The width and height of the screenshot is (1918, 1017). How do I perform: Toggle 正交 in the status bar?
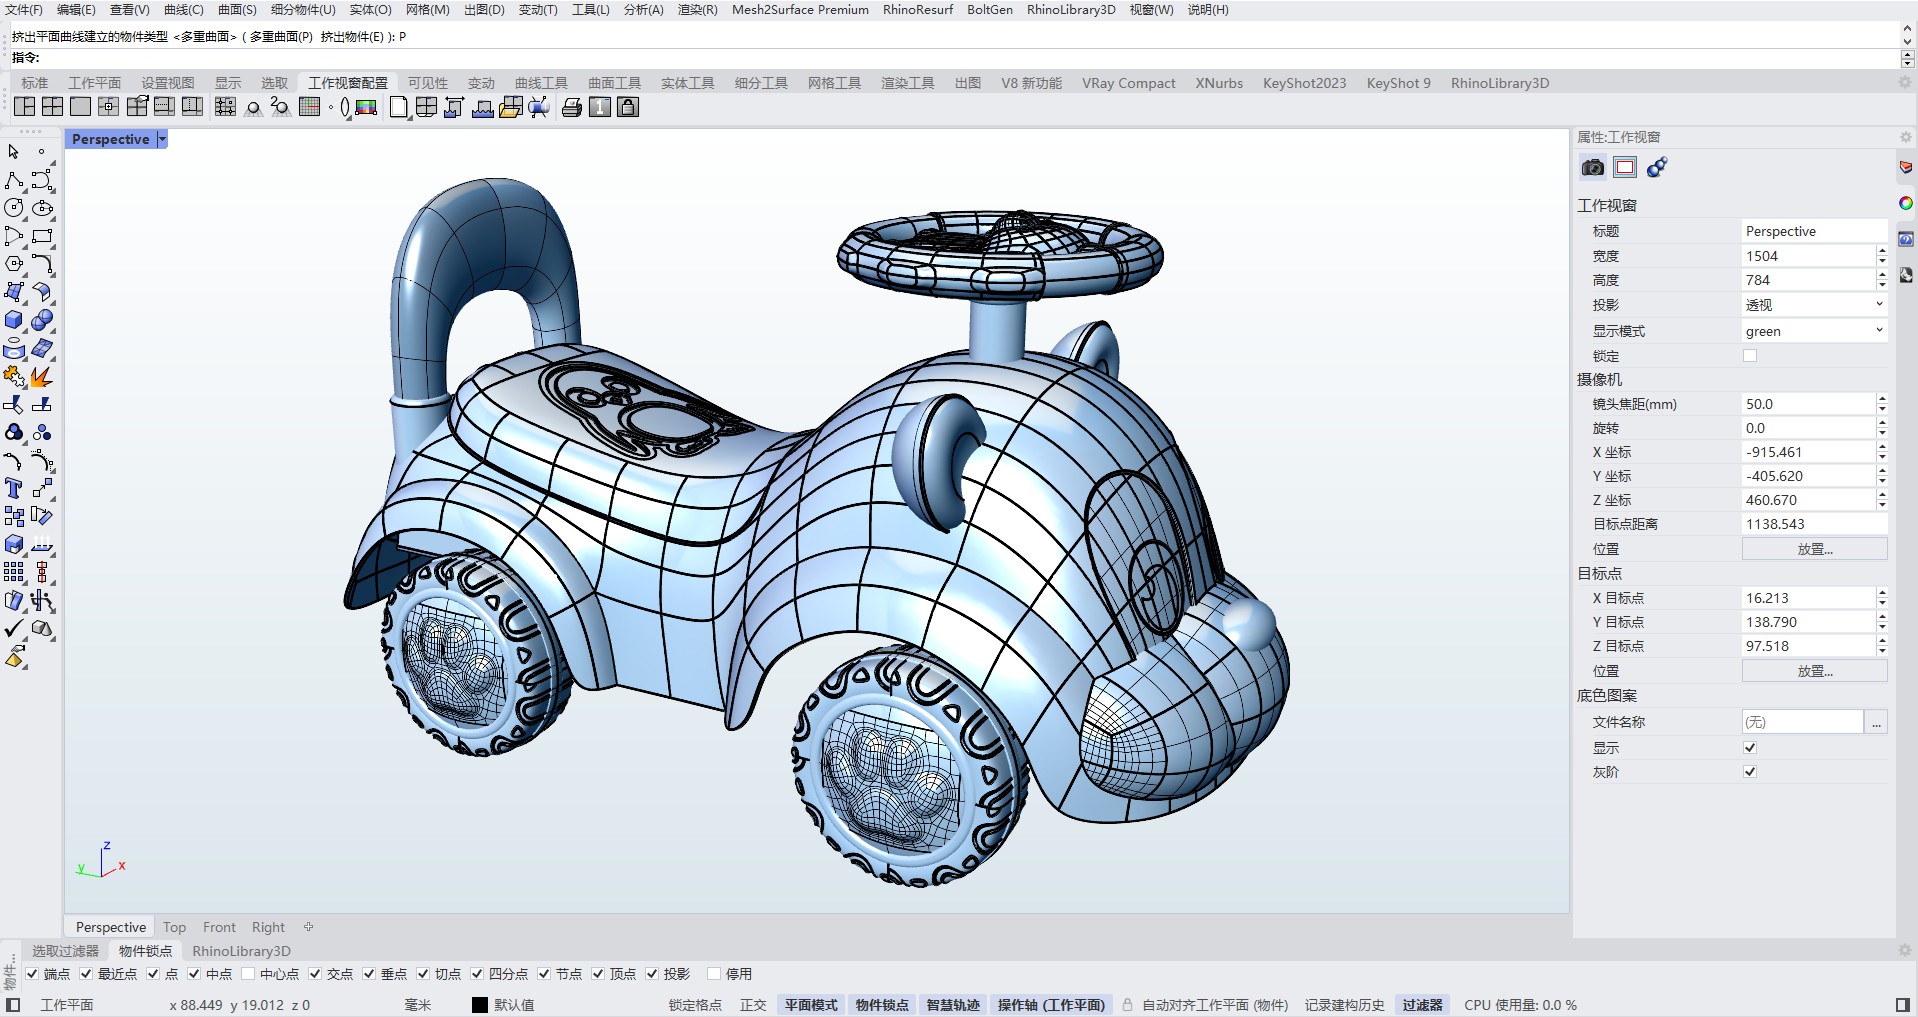pos(753,1005)
